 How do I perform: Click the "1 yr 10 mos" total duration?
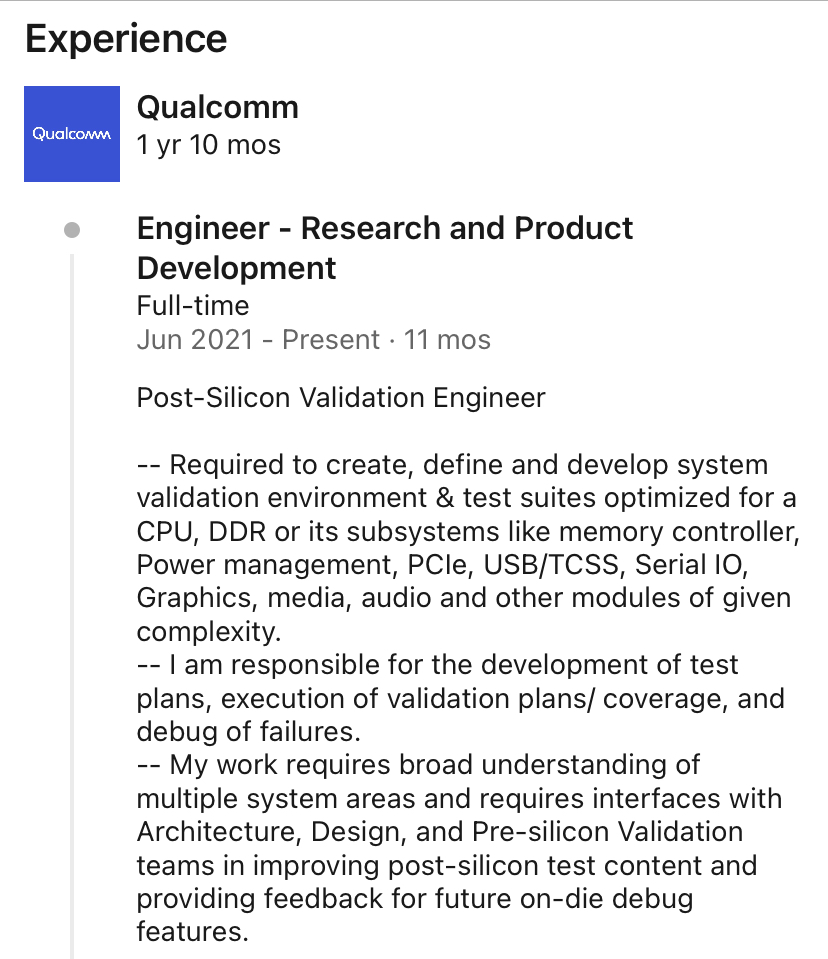tap(208, 144)
